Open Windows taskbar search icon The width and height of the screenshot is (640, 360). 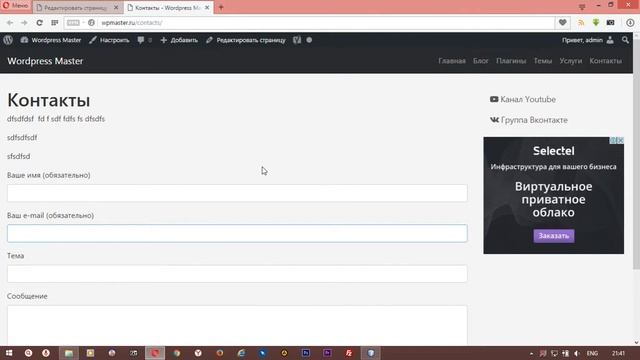pos(28,353)
